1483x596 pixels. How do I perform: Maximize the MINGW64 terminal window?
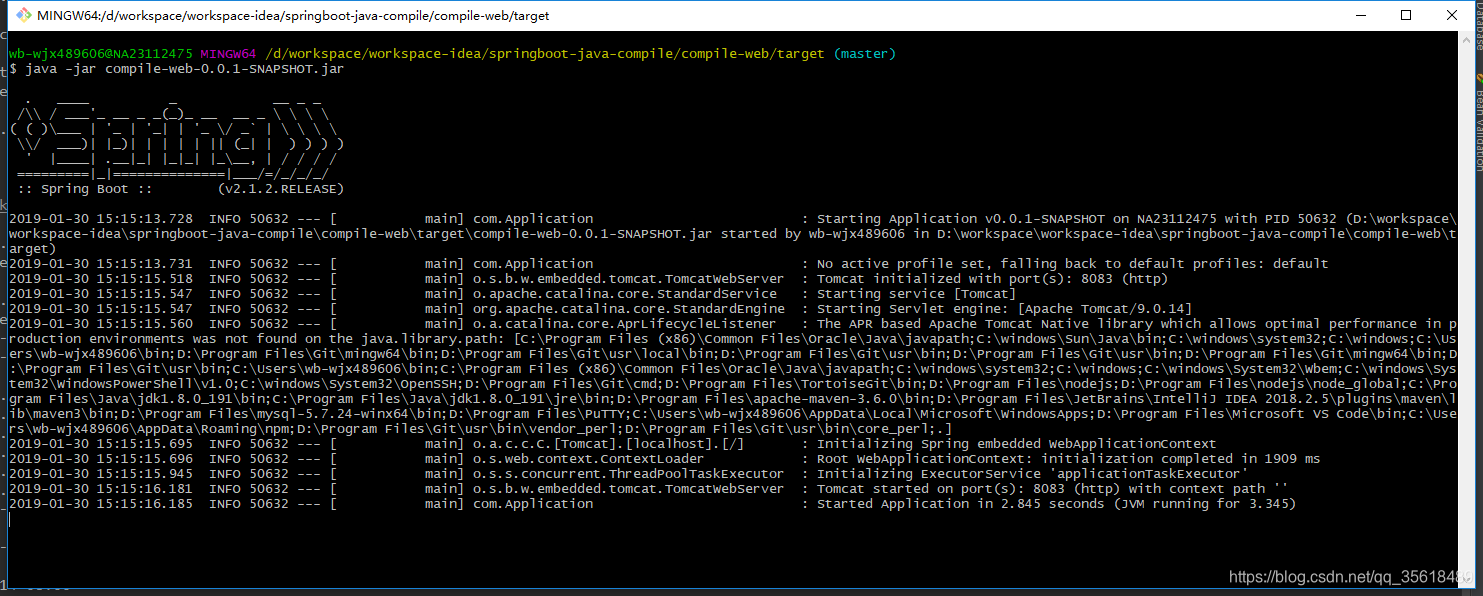pyautogui.click(x=1406, y=15)
